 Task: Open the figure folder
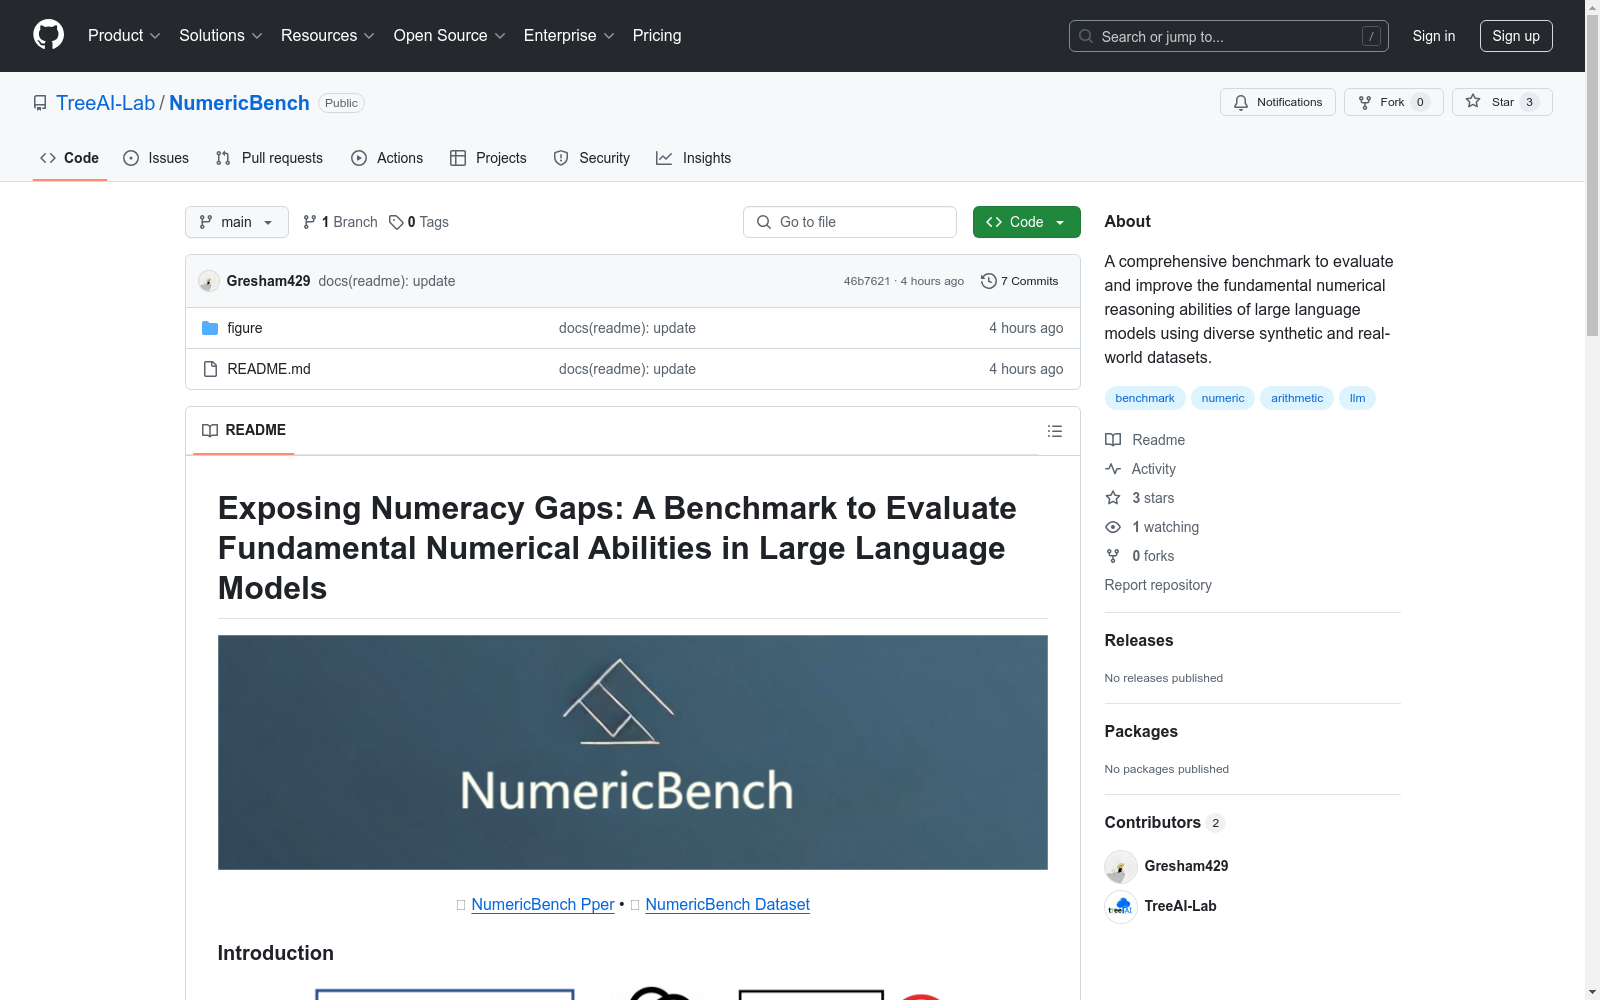pos(245,328)
